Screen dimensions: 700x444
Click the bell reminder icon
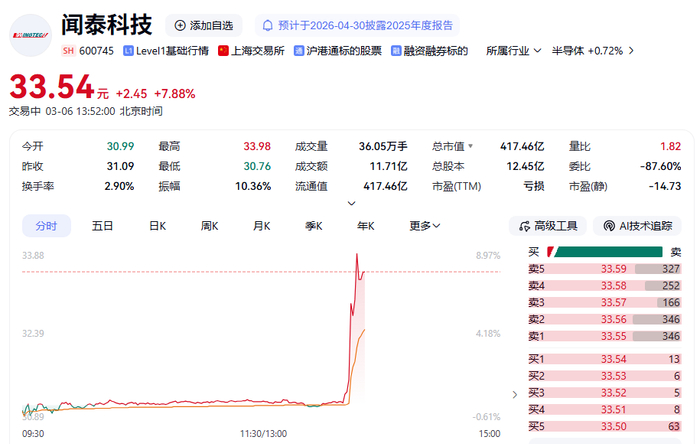click(x=267, y=25)
